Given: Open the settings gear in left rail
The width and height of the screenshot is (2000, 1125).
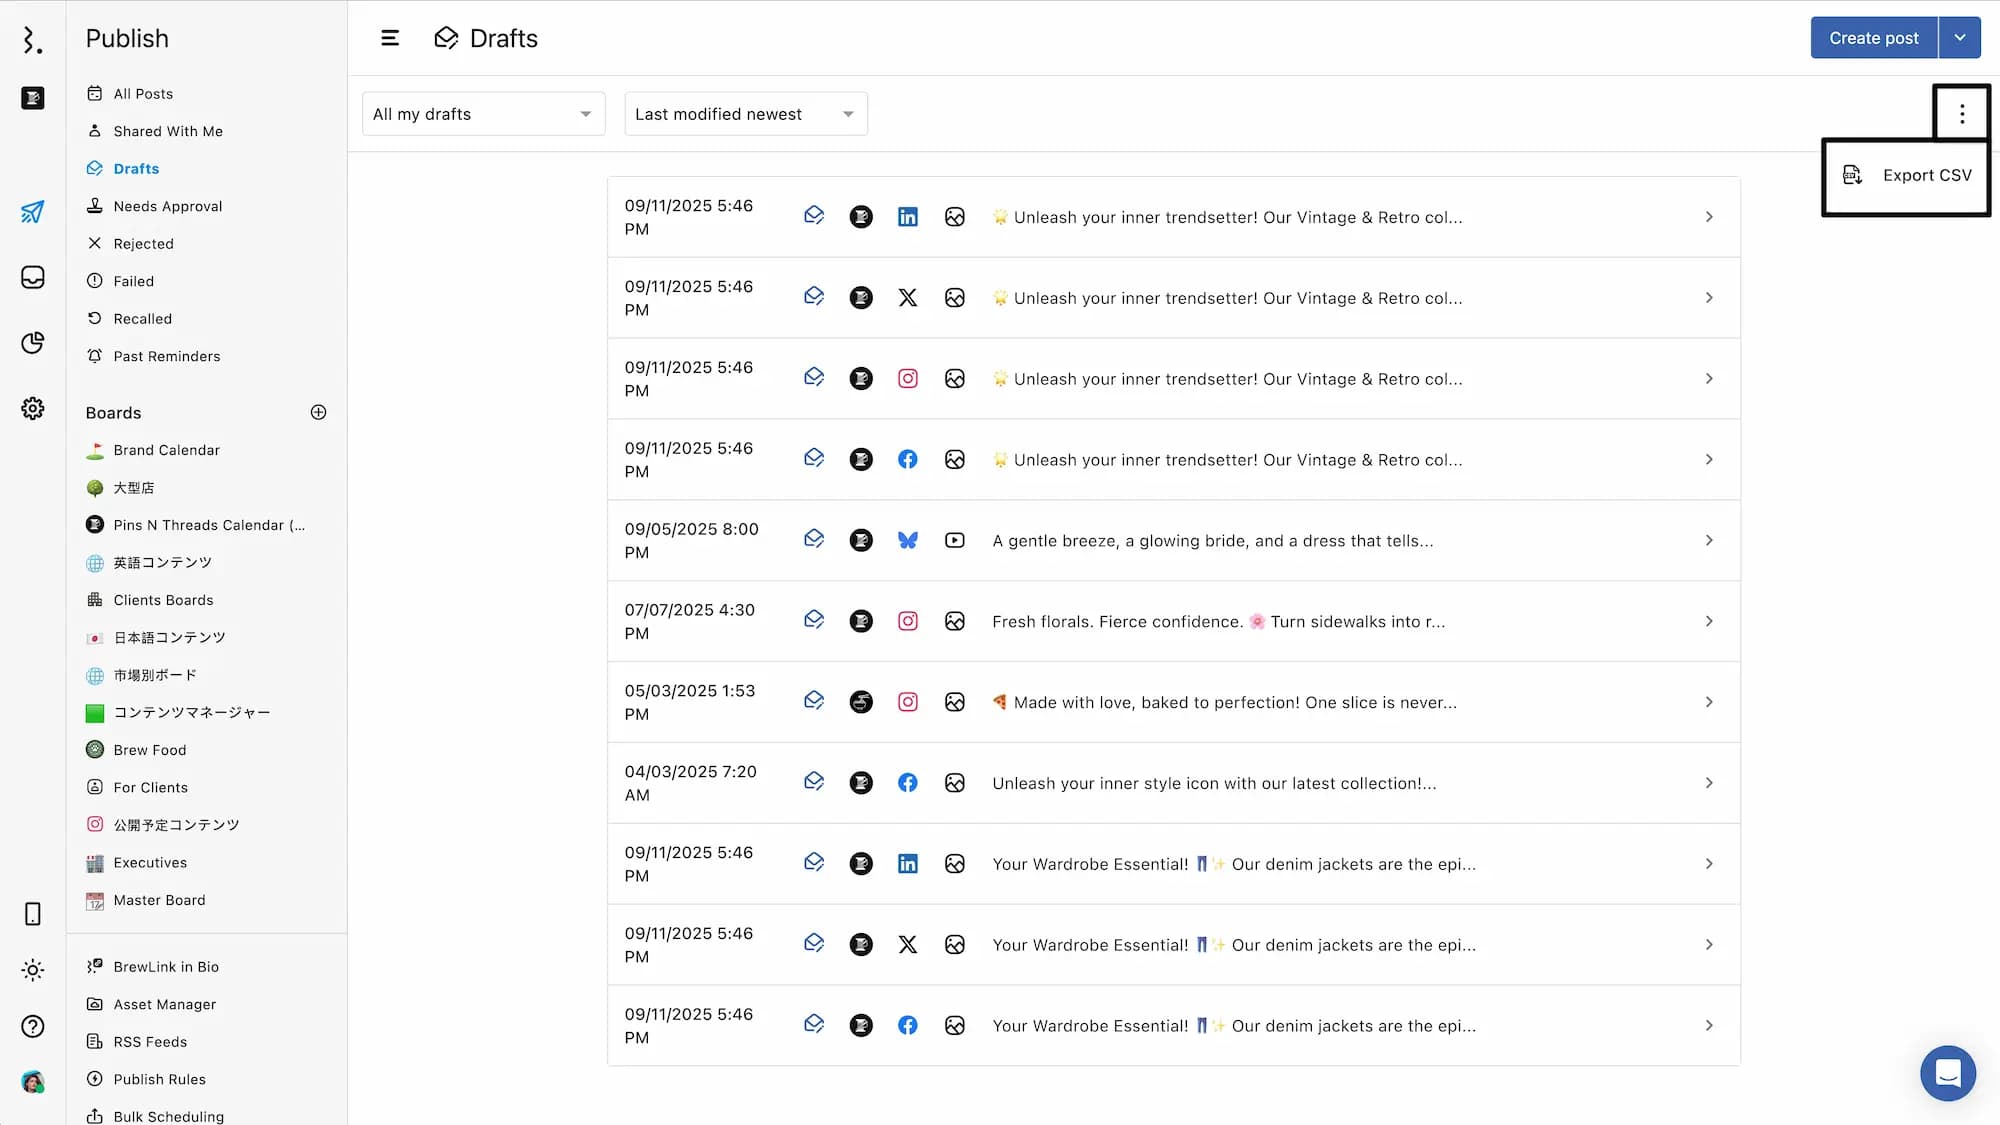Looking at the screenshot, I should point(32,408).
